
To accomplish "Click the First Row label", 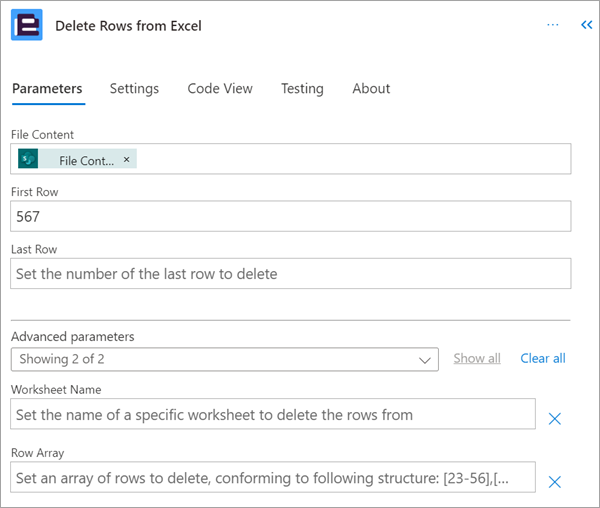I will point(34,192).
